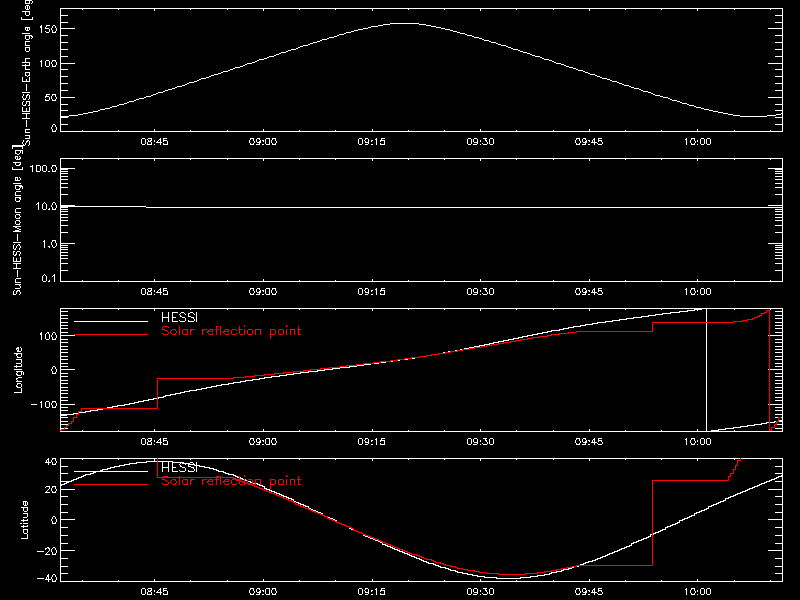Click the Longitude axis title
Screen dimensions: 800x600
coord(18,370)
